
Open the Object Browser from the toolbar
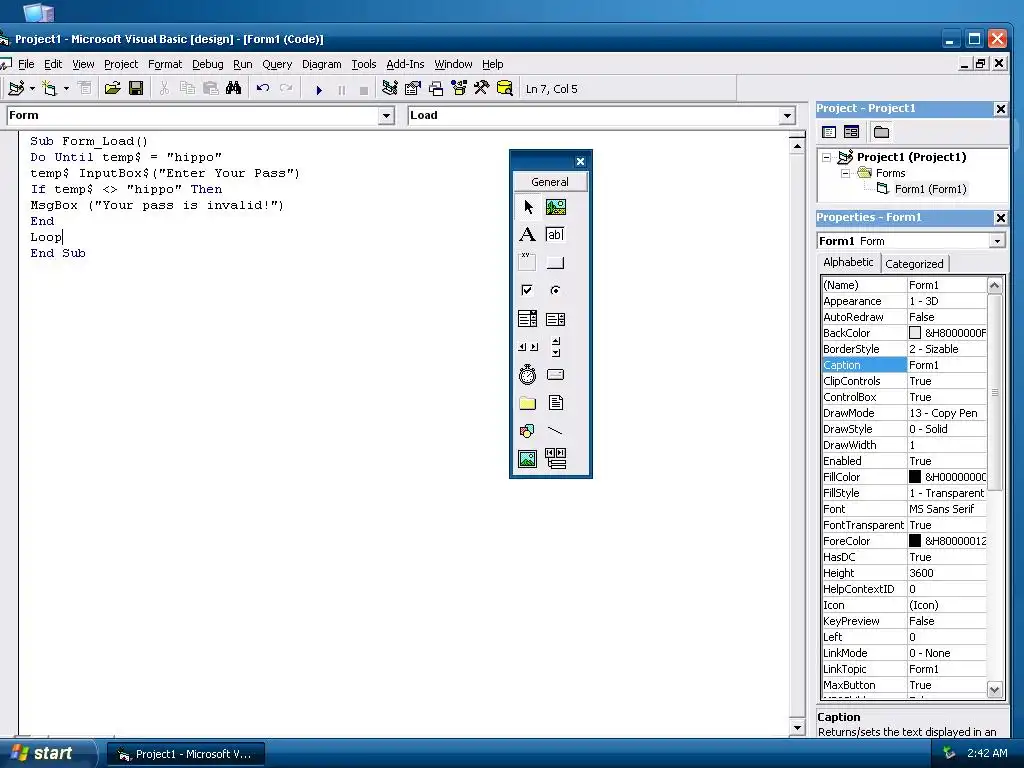click(459, 88)
